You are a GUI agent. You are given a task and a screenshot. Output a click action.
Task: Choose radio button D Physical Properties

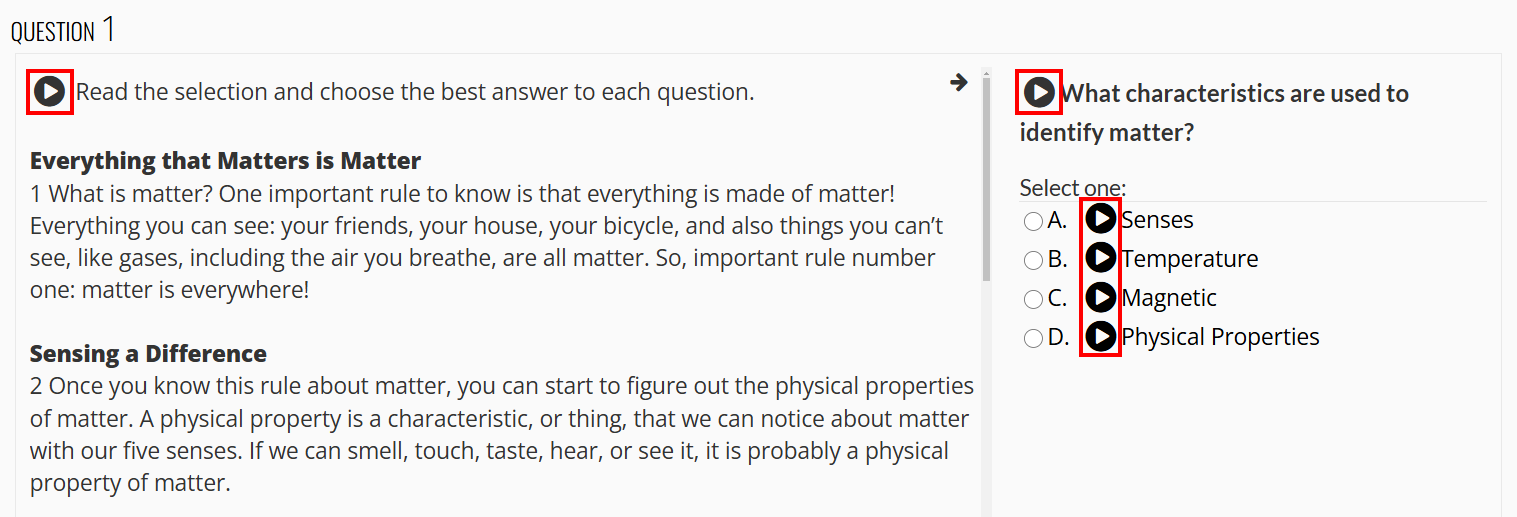coord(1033,338)
